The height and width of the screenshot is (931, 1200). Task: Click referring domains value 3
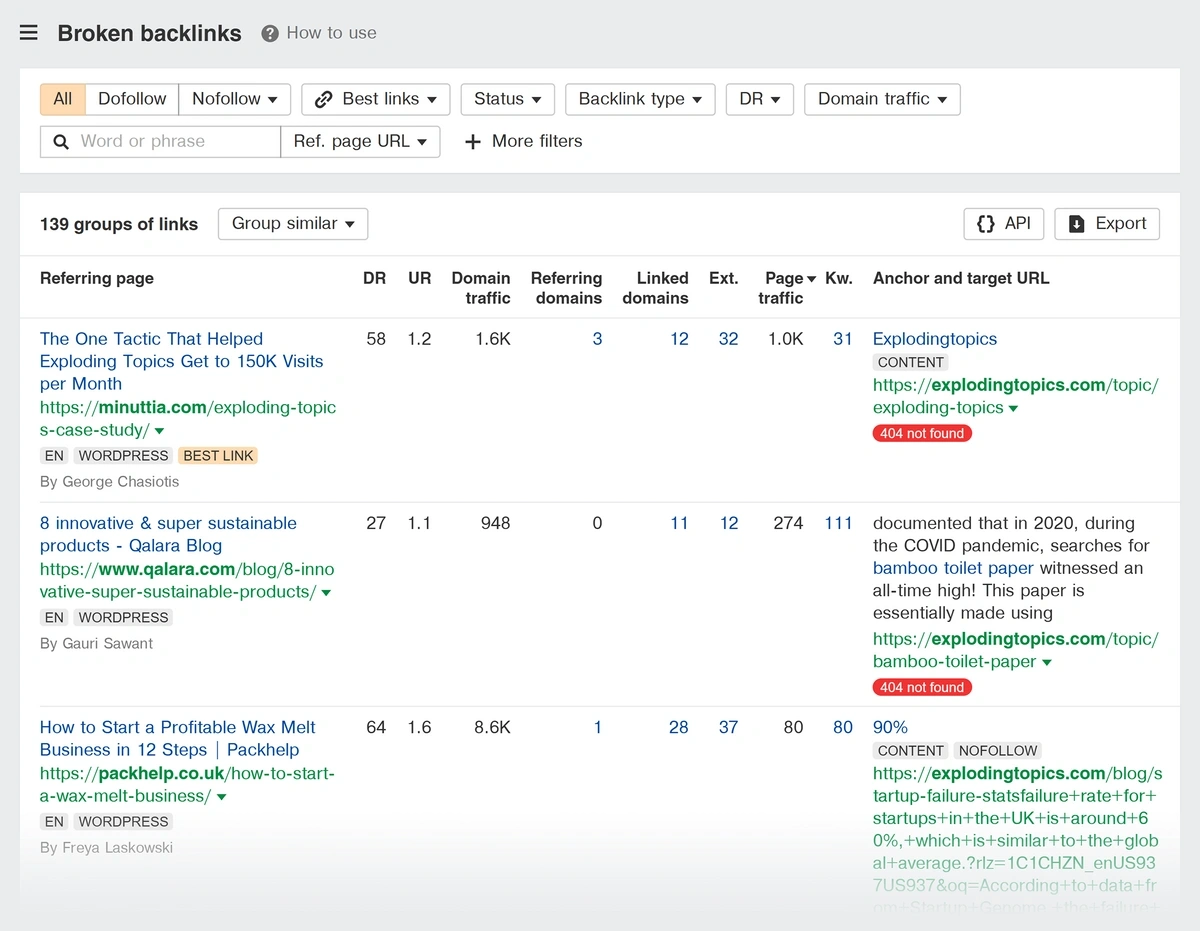[x=597, y=339]
